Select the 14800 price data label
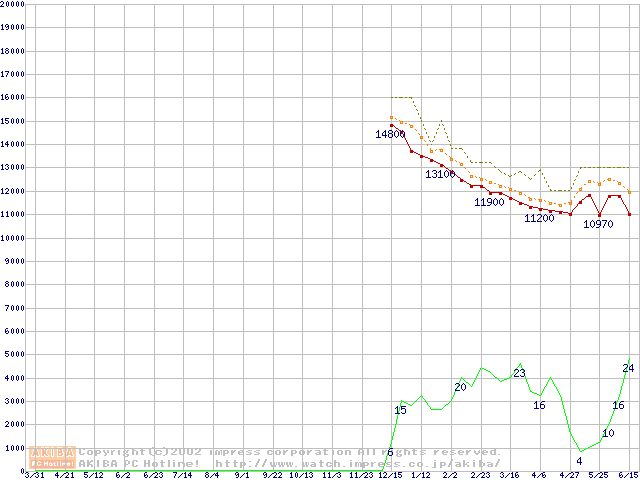Viewport: 640px width, 480px height. 390,134
